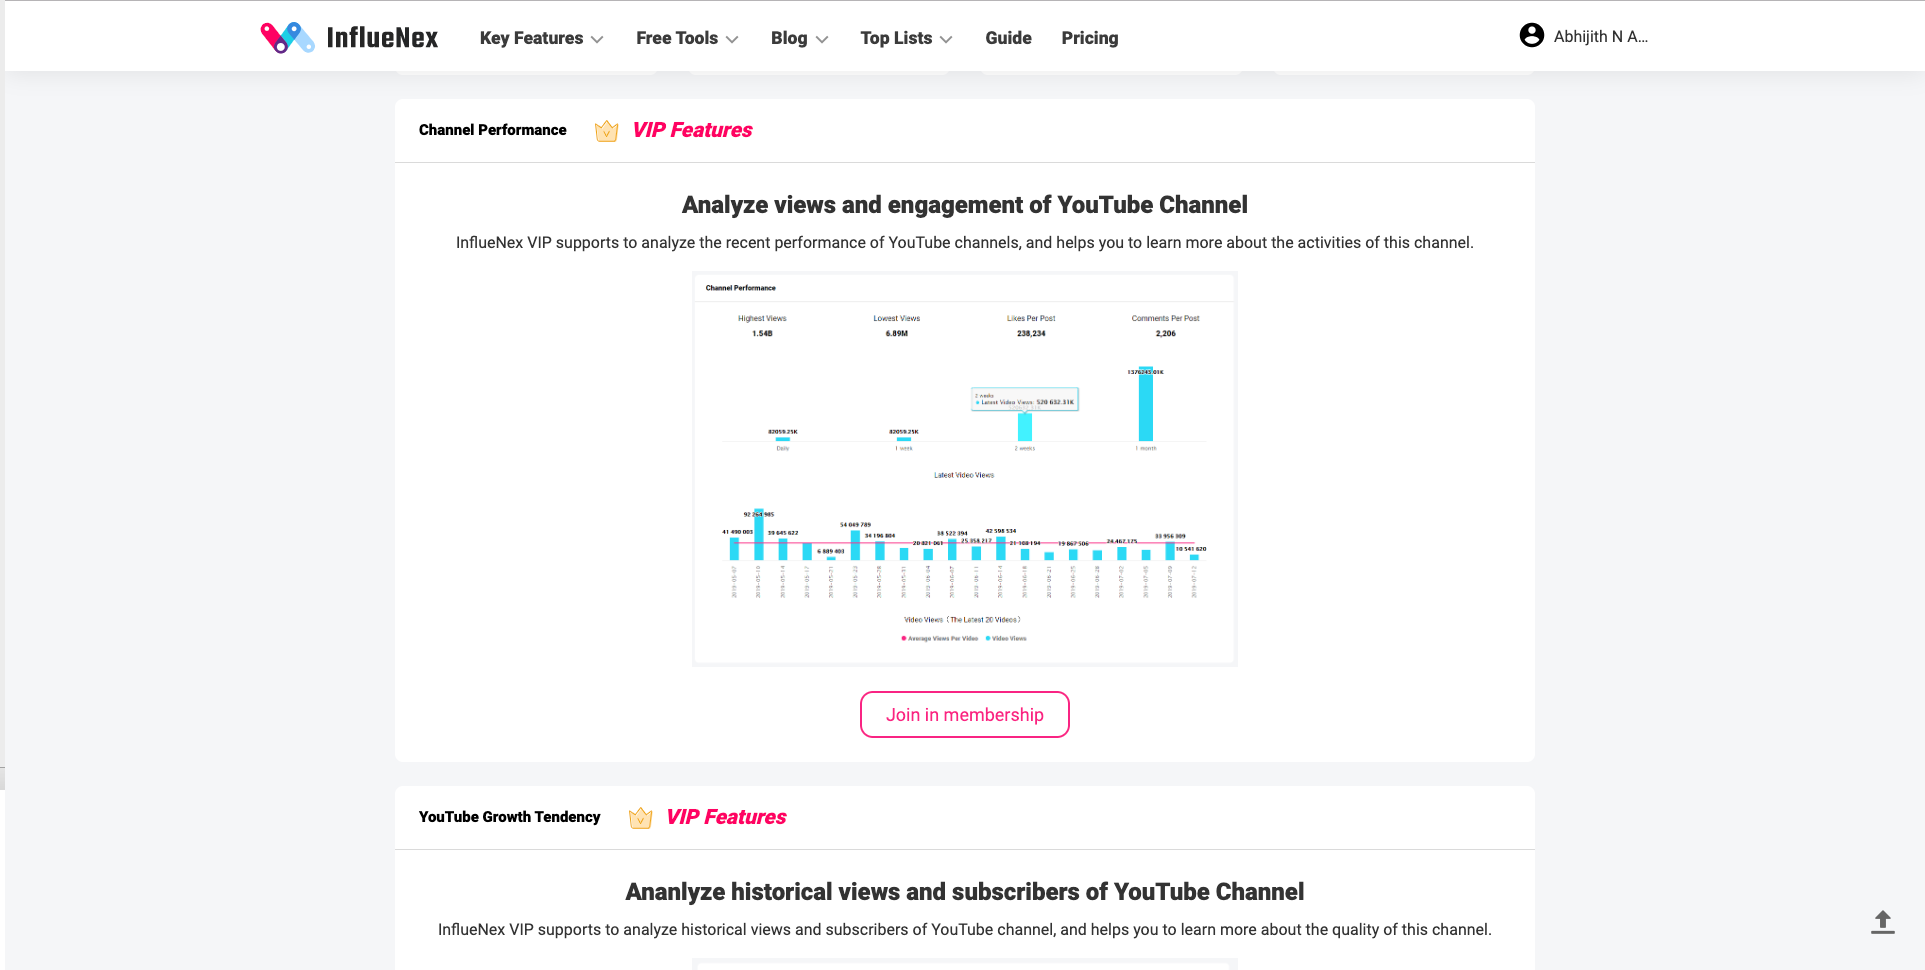Click crown icon beside Channel Performance
The width and height of the screenshot is (1925, 970).
606,131
